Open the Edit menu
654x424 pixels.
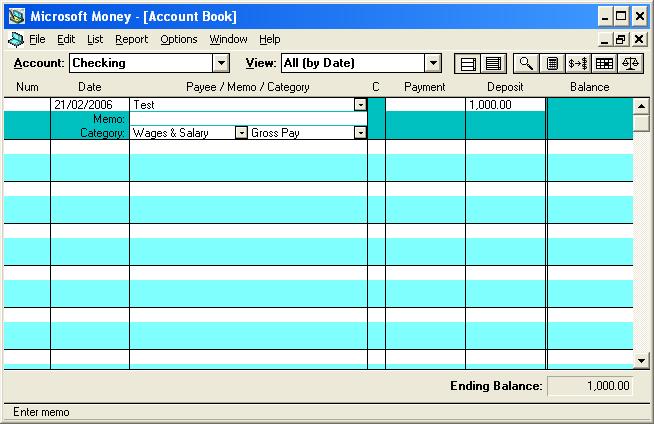pyautogui.click(x=66, y=39)
